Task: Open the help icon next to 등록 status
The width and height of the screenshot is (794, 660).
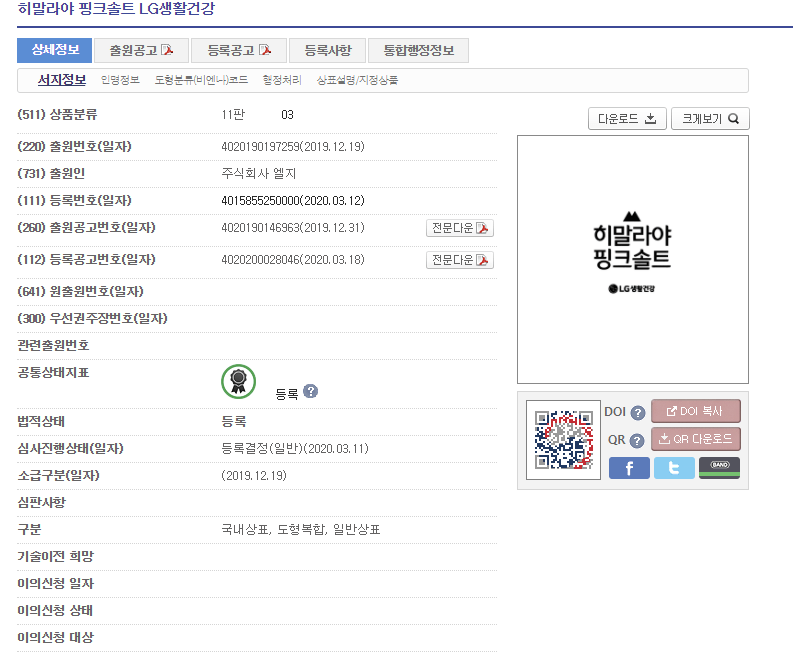Action: click(310, 392)
